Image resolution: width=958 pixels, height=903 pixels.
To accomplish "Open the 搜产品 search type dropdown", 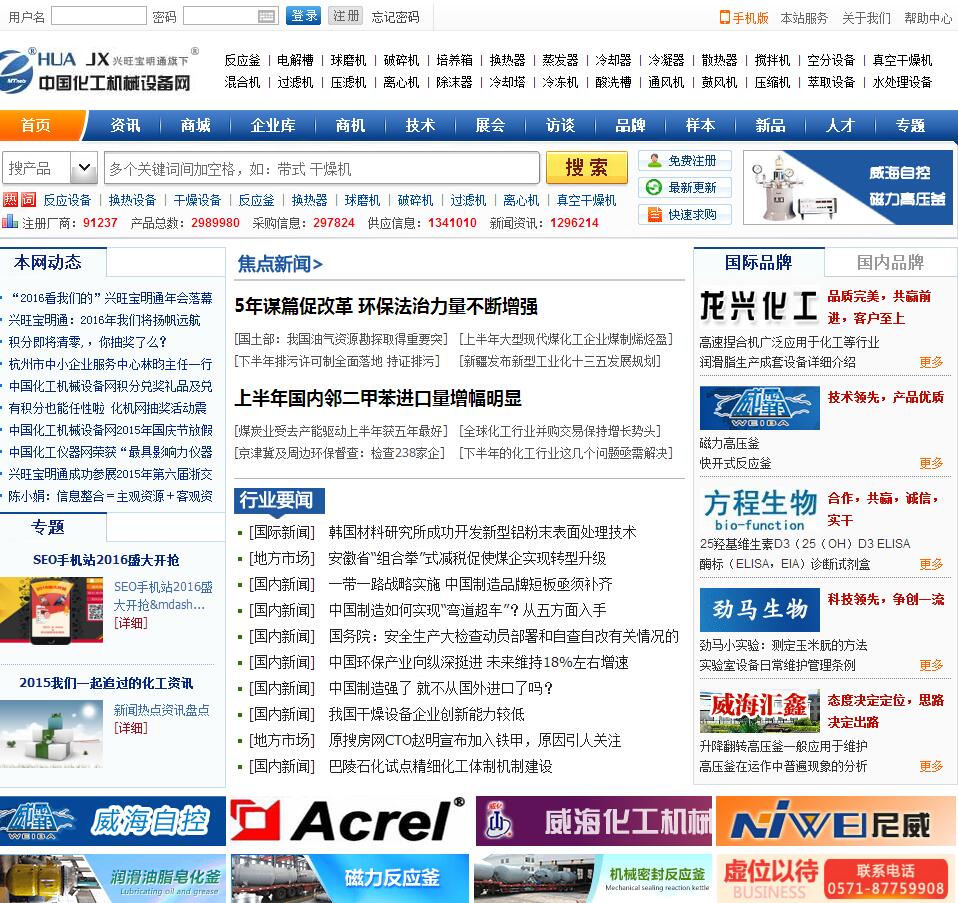I will pyautogui.click(x=49, y=168).
